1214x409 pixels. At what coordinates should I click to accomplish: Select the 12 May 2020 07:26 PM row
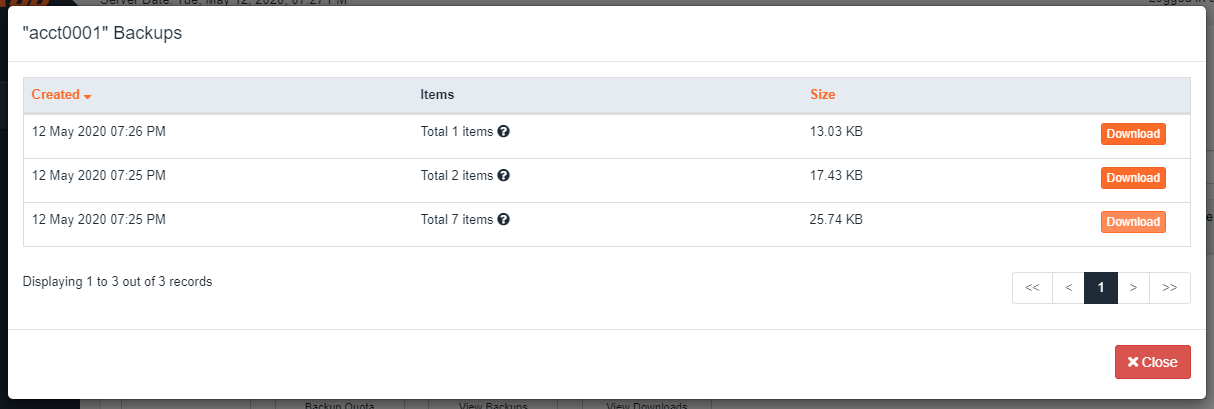[607, 135]
